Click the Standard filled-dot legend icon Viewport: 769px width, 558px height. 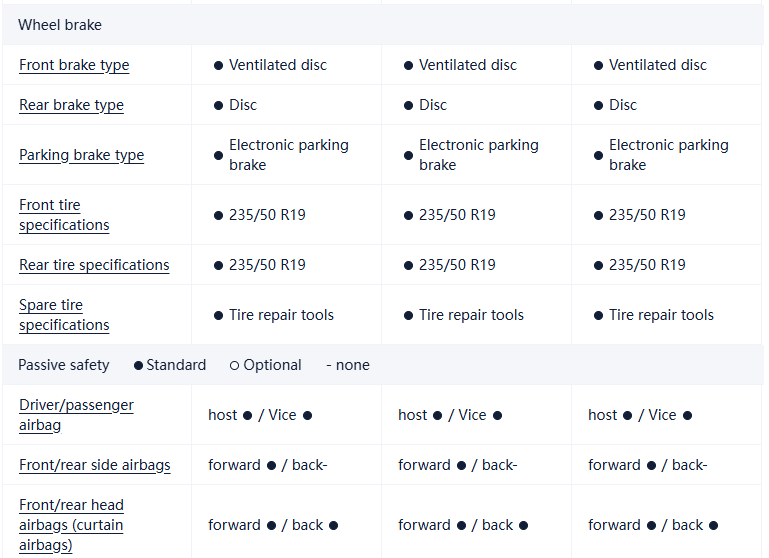(138, 366)
